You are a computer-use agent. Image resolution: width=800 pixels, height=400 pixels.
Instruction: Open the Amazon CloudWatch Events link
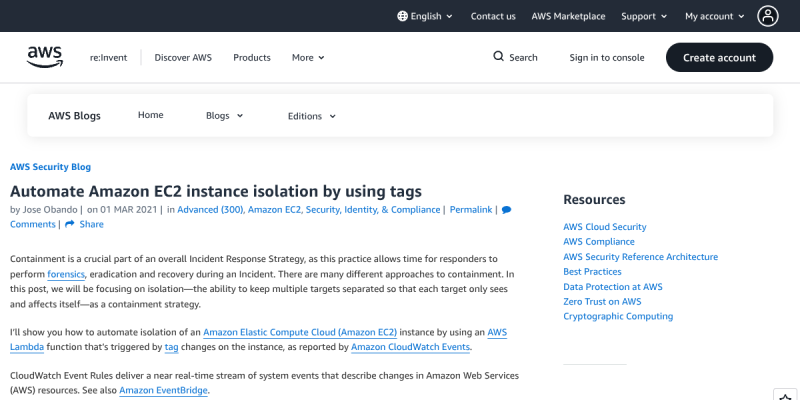point(410,347)
